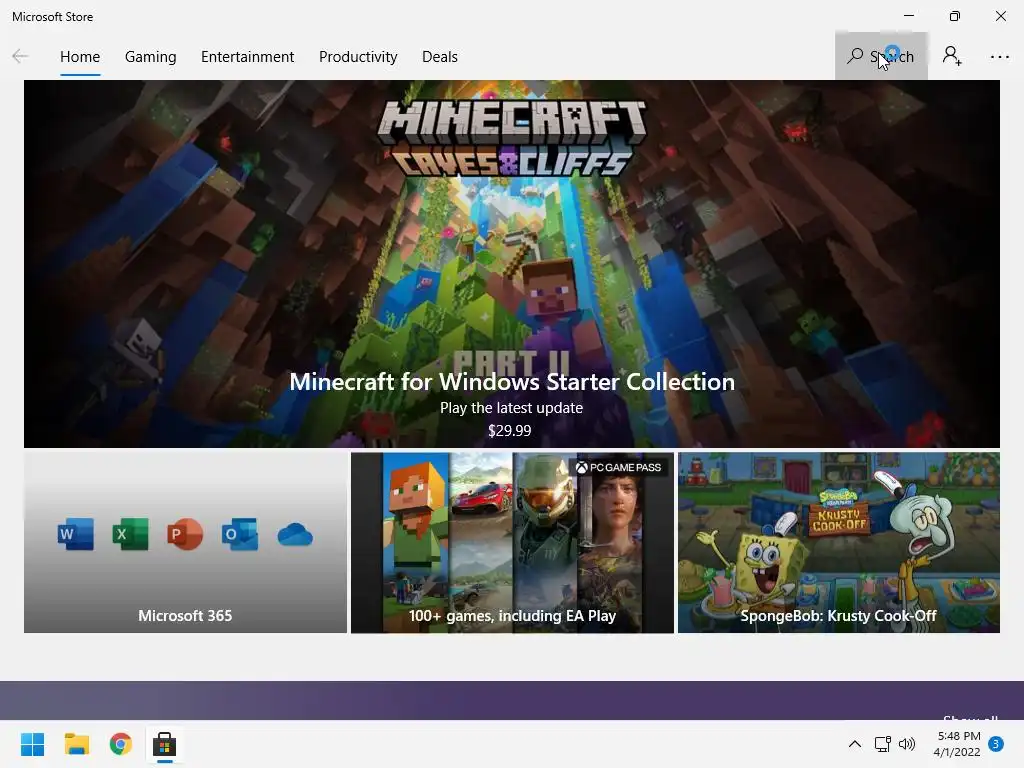Click the network icon in the system tray
This screenshot has width=1024, height=768.
click(x=882, y=744)
